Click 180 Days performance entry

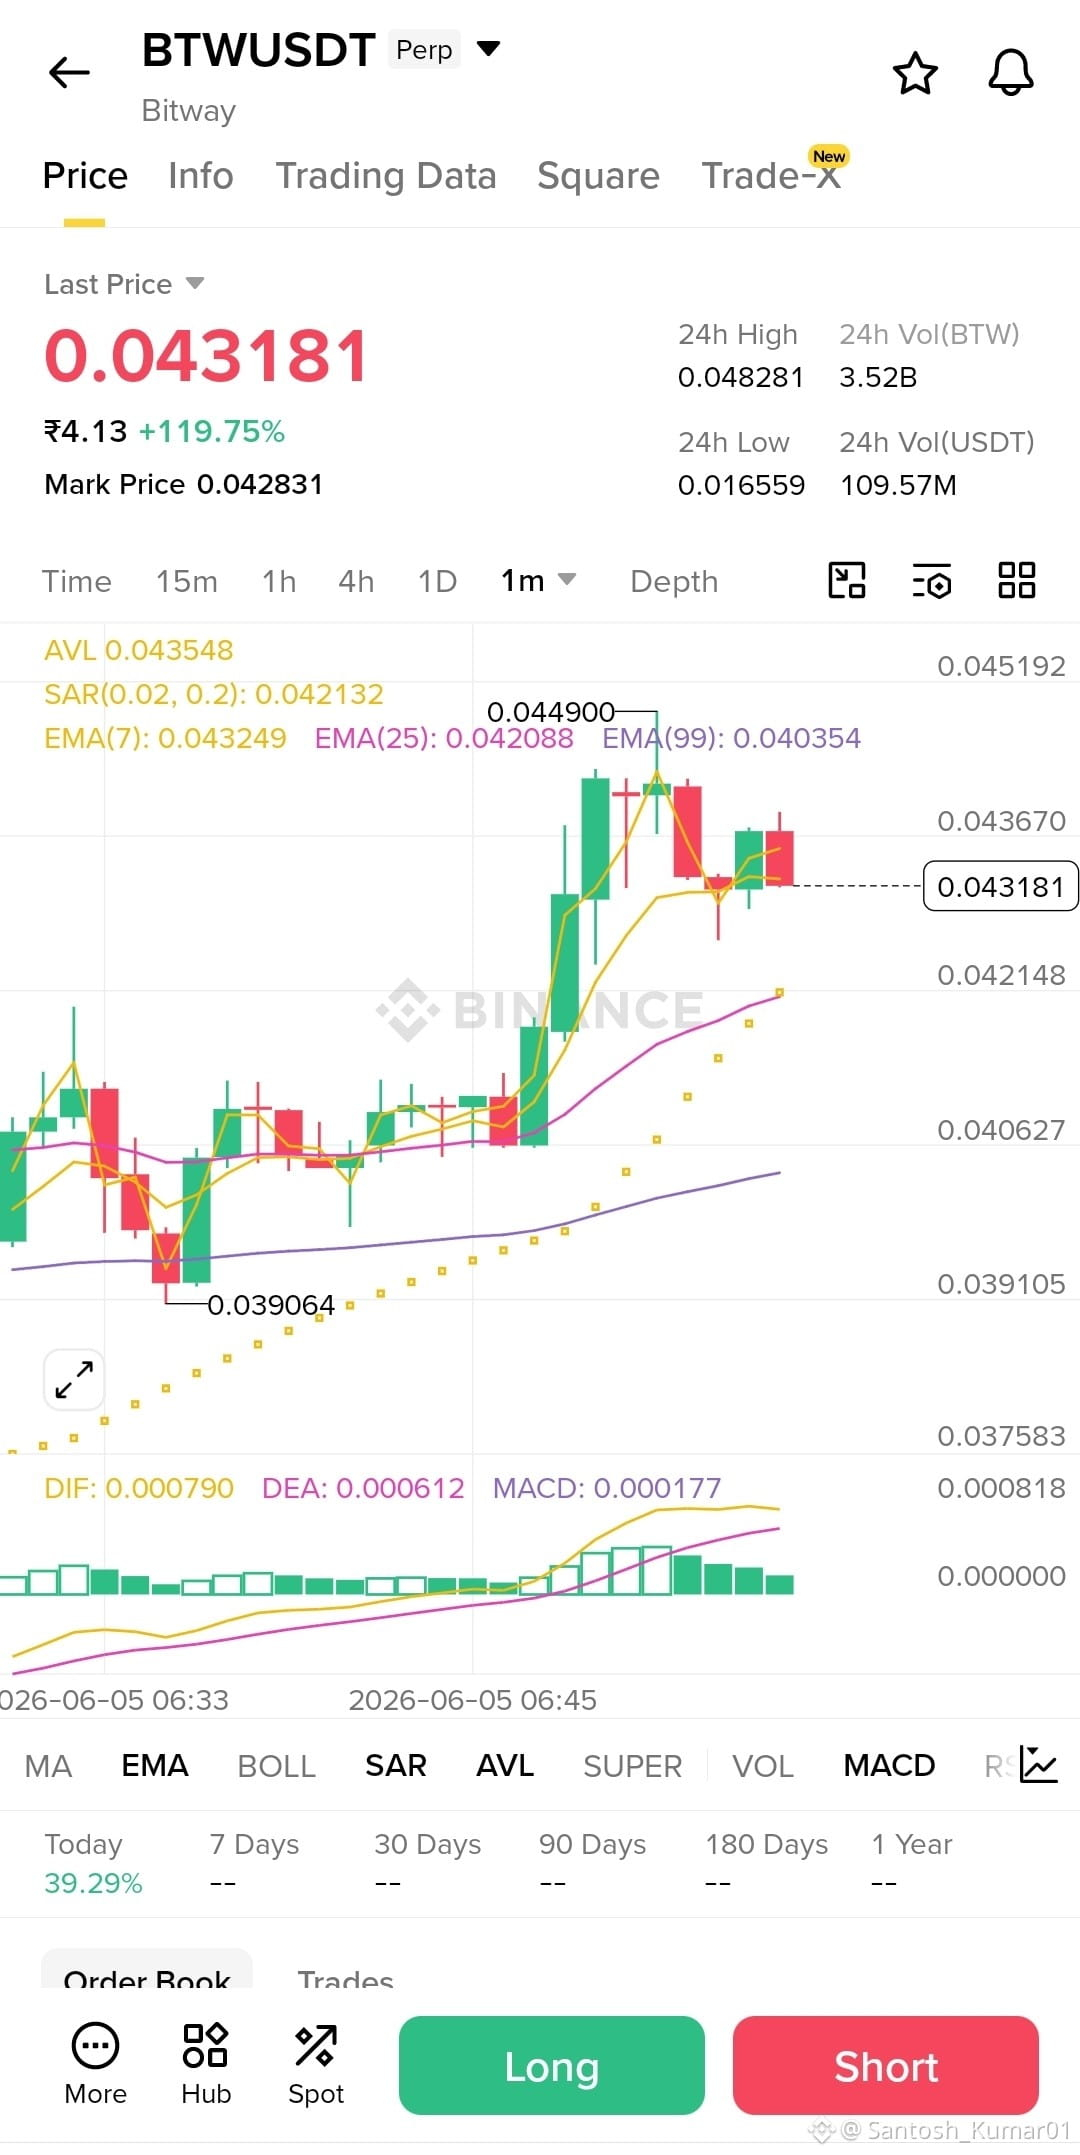(766, 1863)
